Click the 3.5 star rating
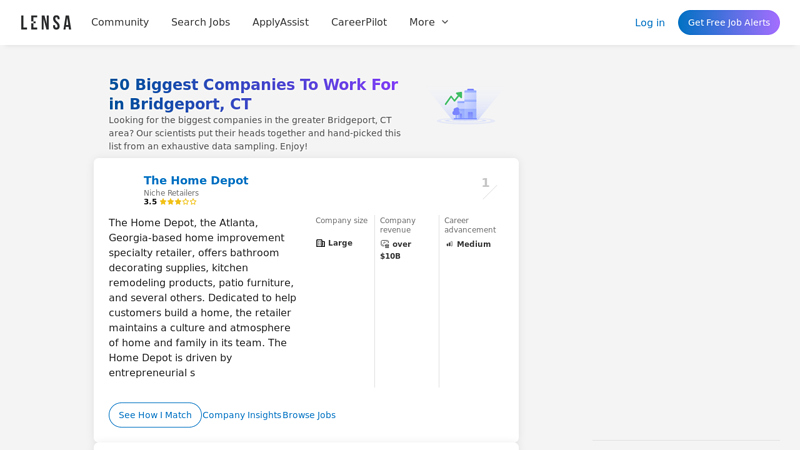Viewport: 800px width, 450px height. pos(170,202)
